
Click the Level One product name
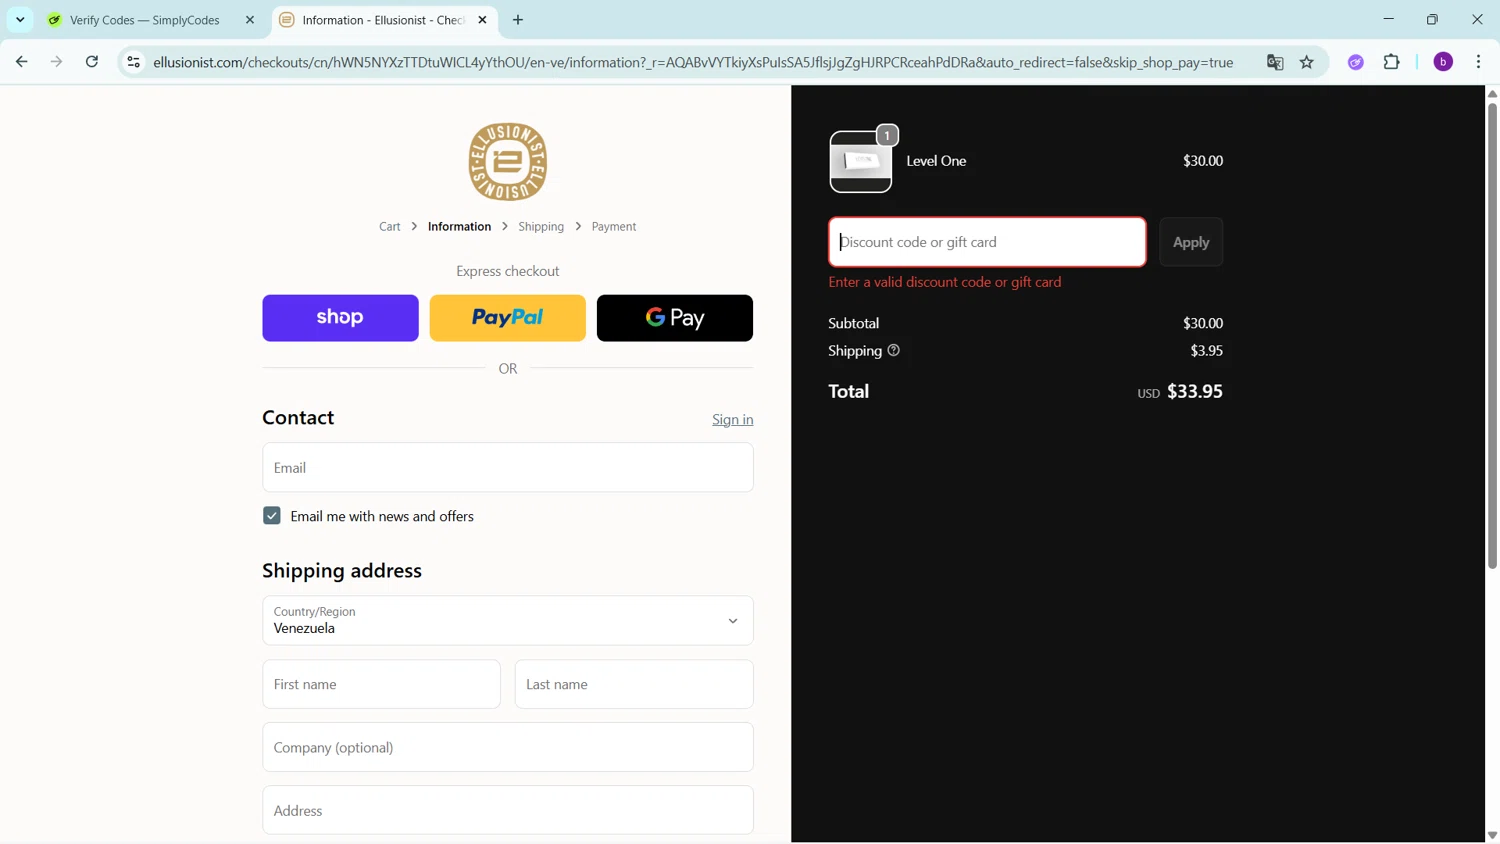(x=936, y=161)
